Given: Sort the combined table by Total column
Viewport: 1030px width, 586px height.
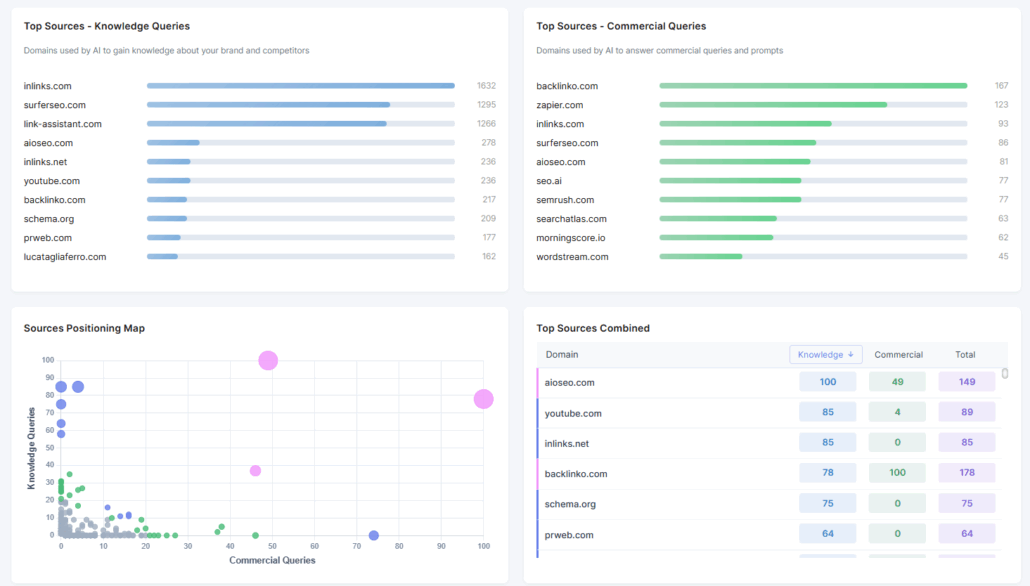Looking at the screenshot, I should click(x=965, y=354).
